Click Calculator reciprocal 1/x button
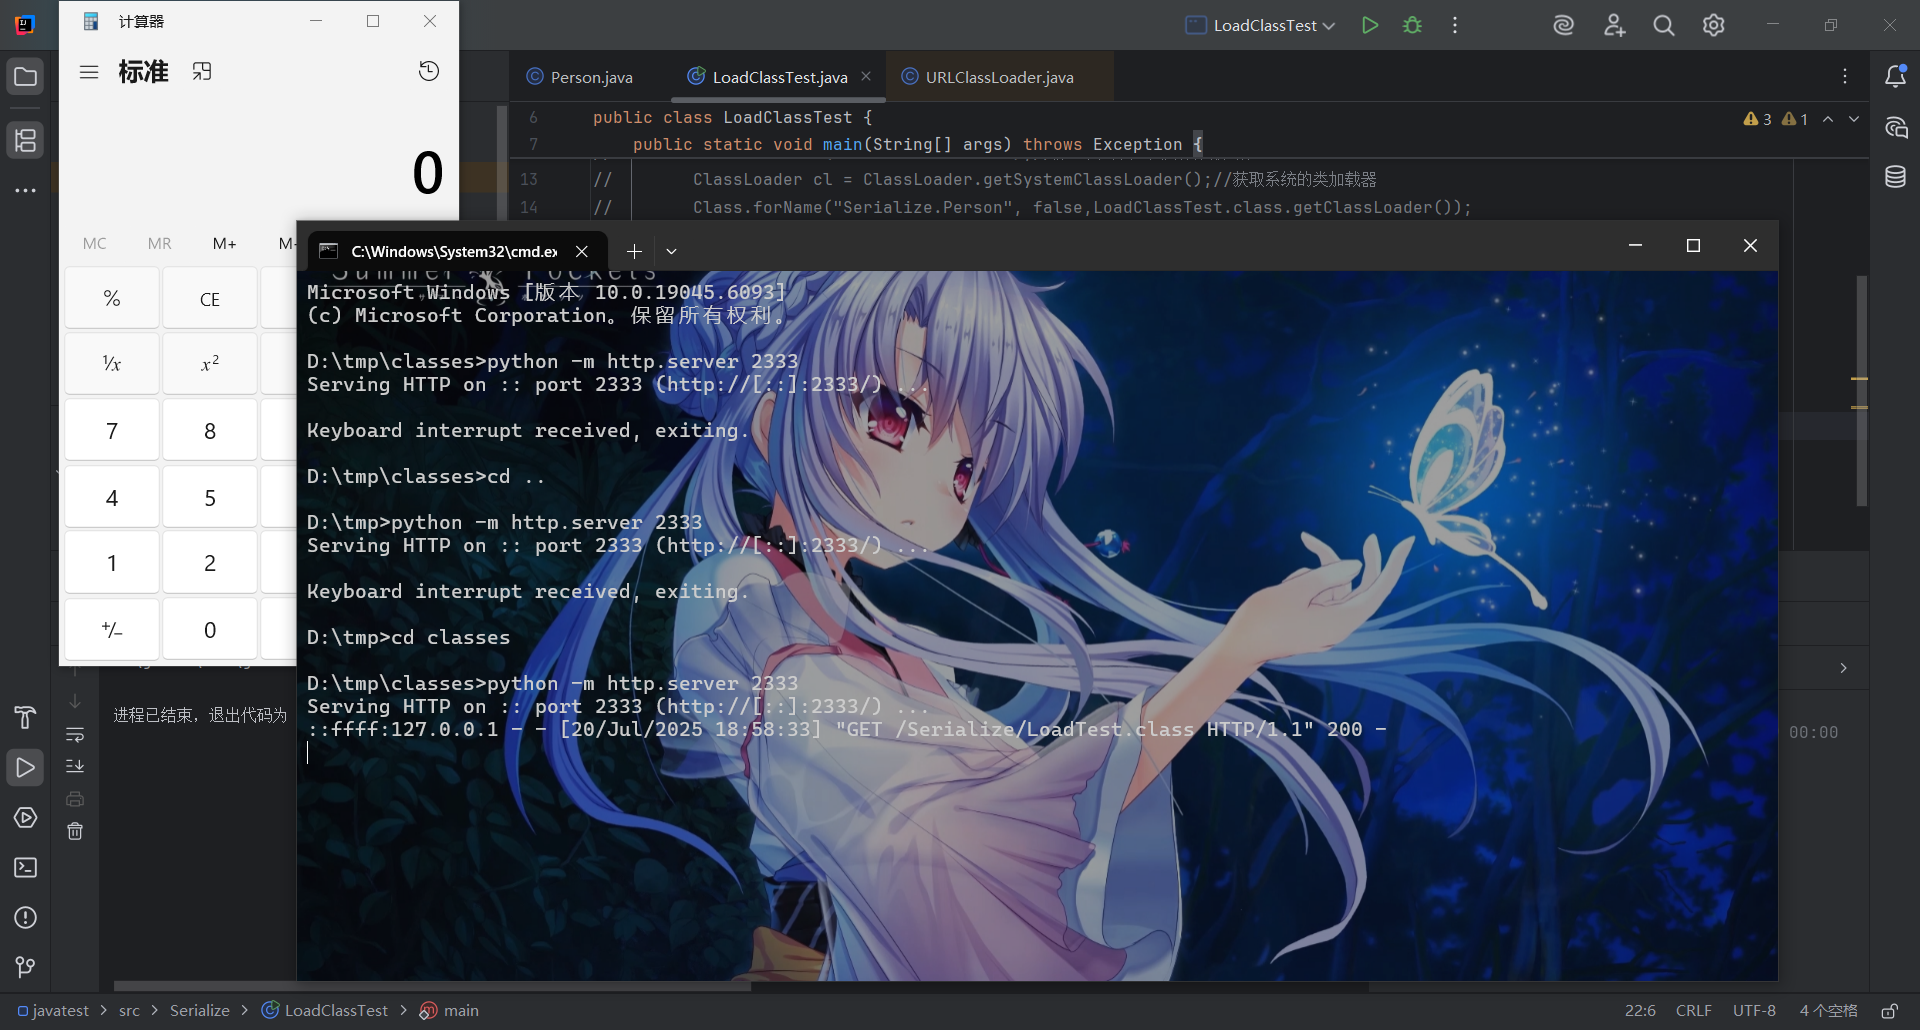 [x=112, y=364]
